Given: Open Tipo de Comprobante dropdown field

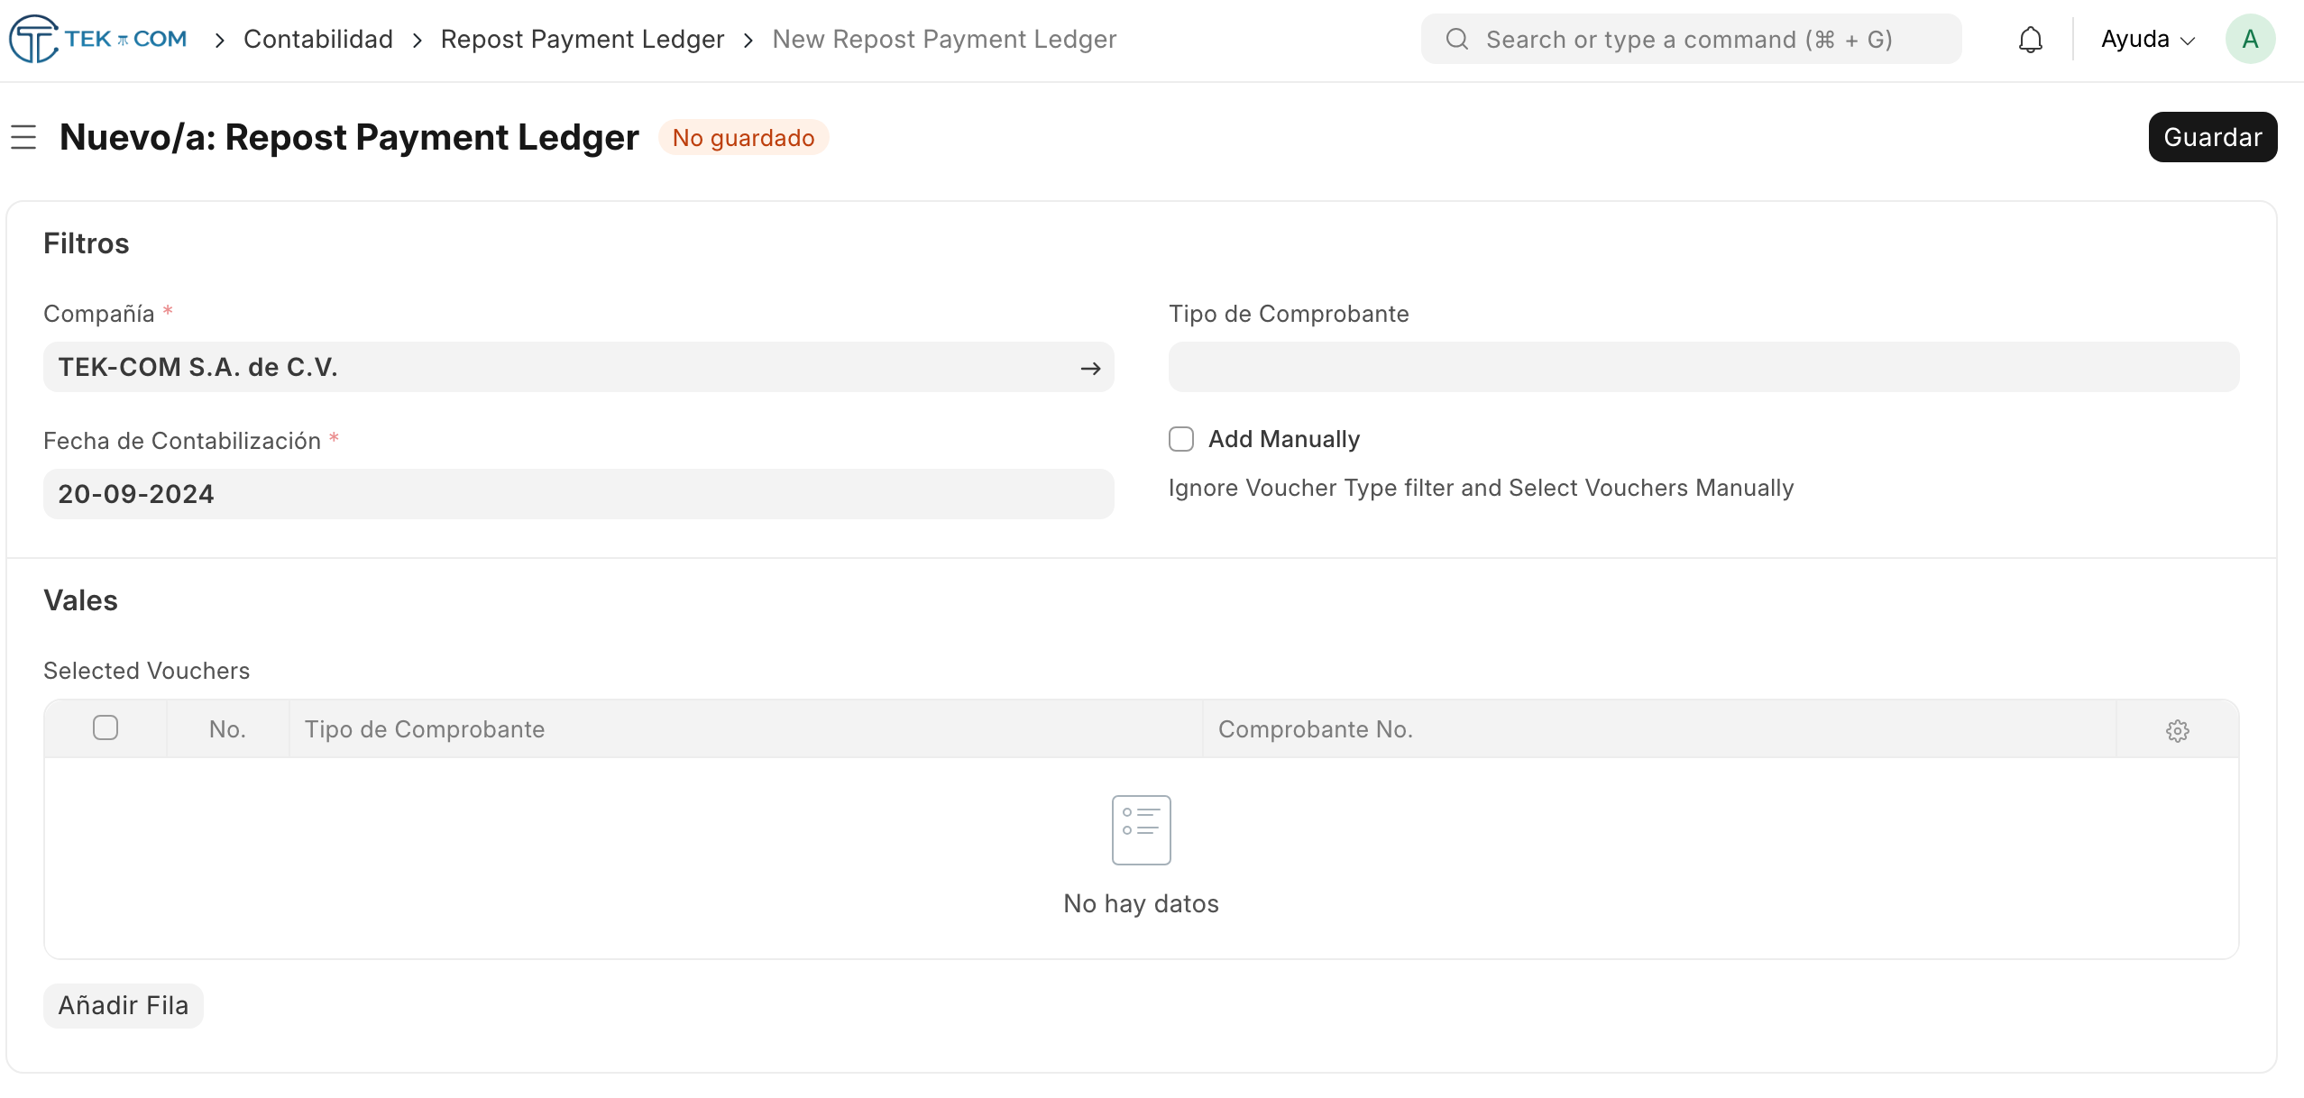Looking at the screenshot, I should (1703, 367).
